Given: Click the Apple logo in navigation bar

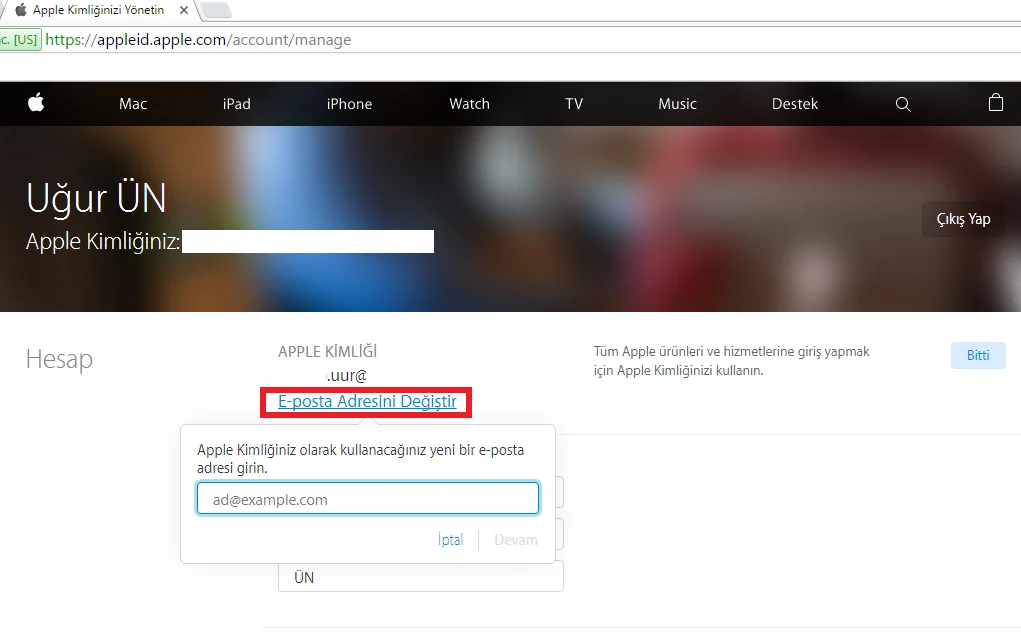Looking at the screenshot, I should pyautogui.click(x=36, y=103).
